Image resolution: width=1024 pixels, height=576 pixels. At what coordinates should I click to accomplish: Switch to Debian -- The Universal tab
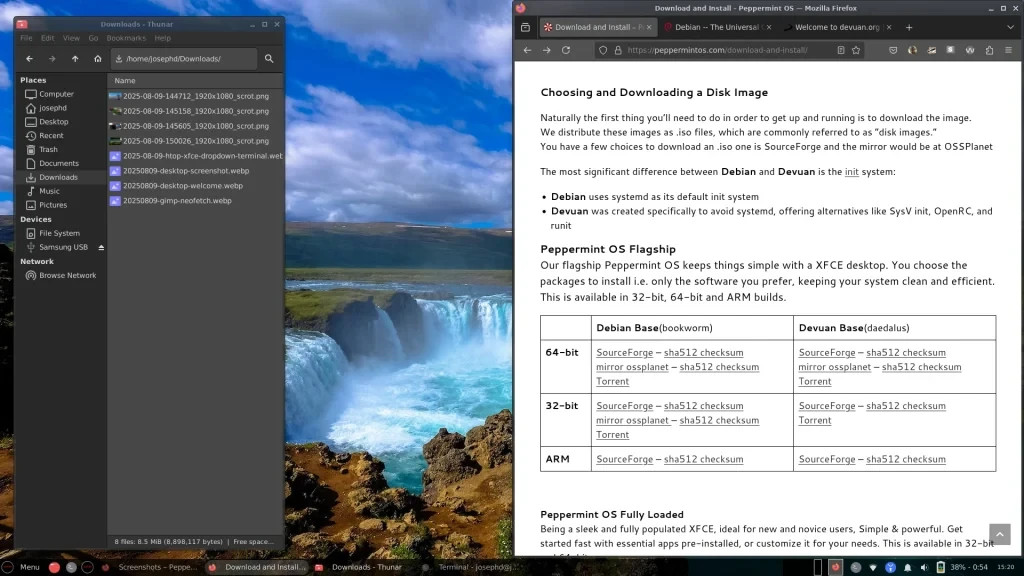(x=718, y=27)
